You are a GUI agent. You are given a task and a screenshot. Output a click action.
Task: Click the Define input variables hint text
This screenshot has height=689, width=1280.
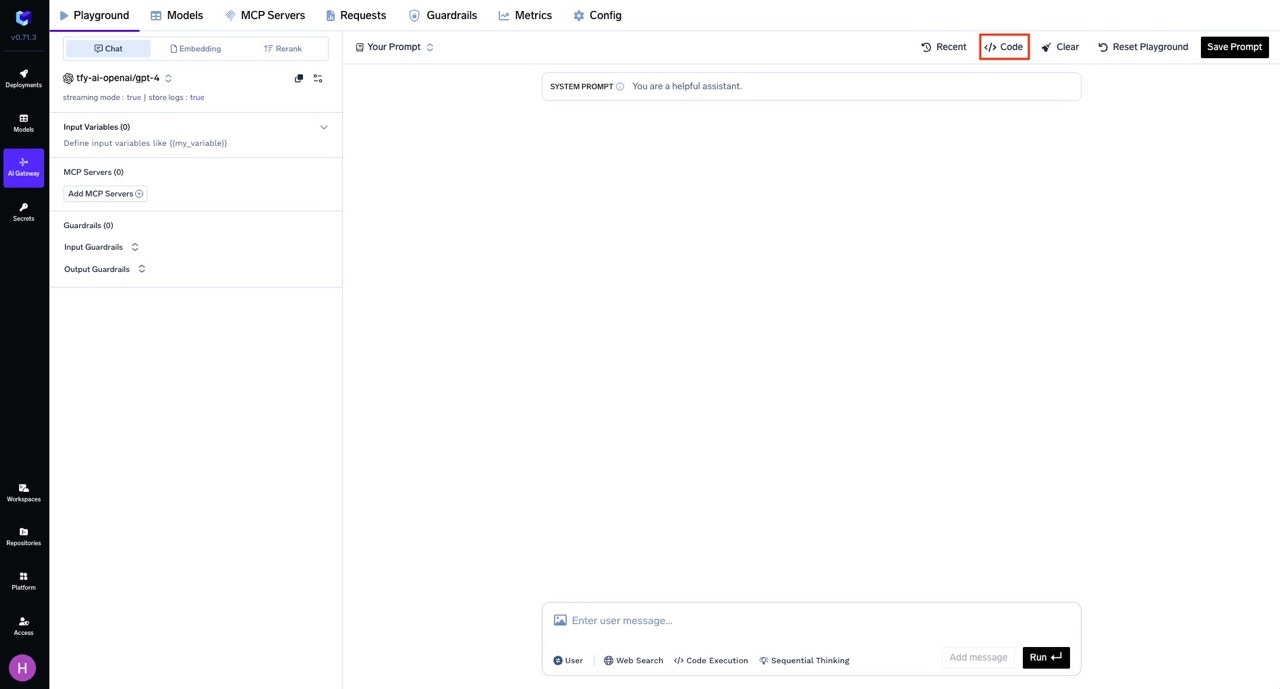point(145,144)
